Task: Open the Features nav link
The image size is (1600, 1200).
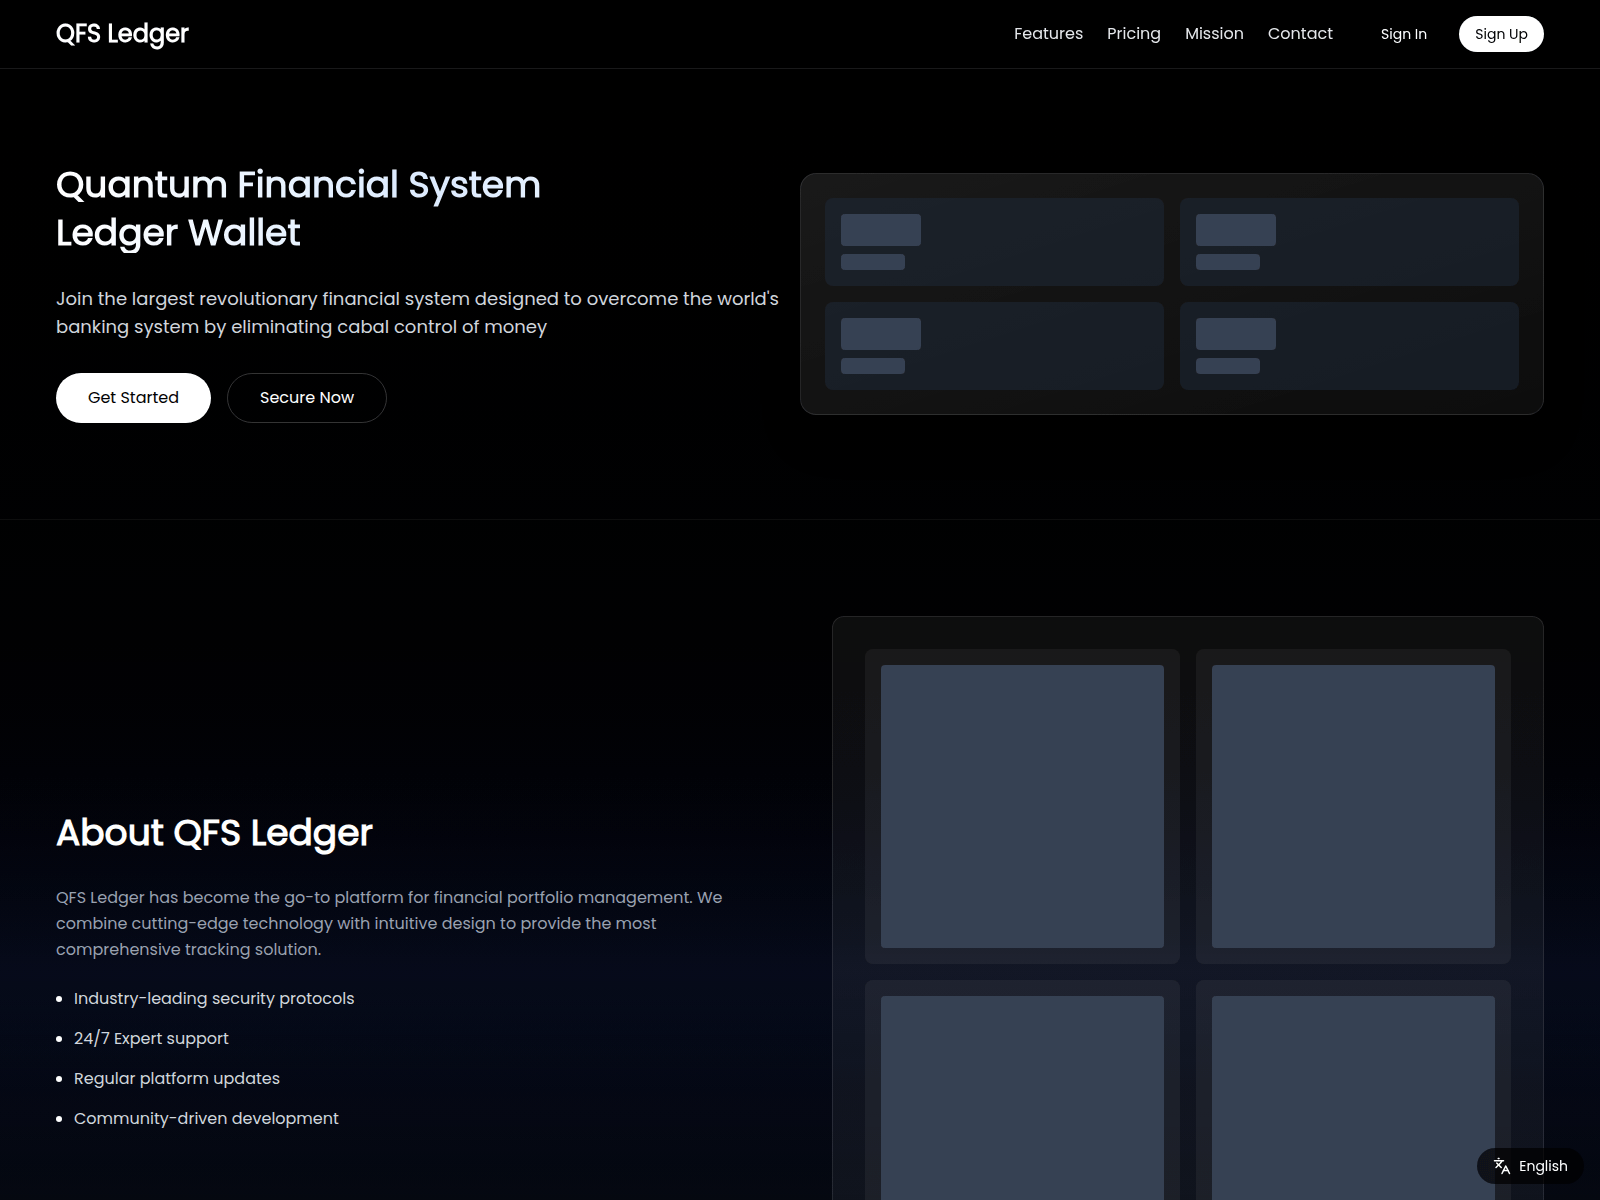Action: [x=1048, y=34]
